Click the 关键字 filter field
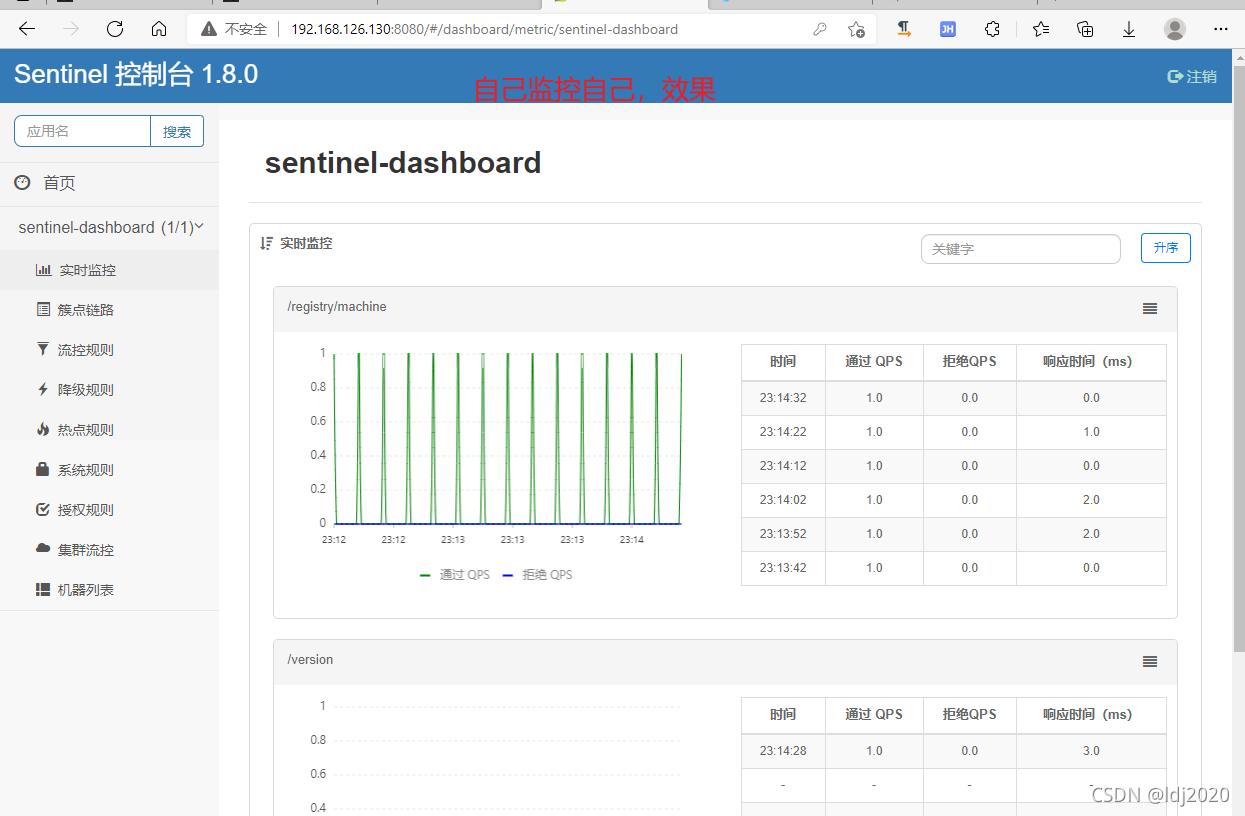The height and width of the screenshot is (816, 1245). pos(1020,249)
